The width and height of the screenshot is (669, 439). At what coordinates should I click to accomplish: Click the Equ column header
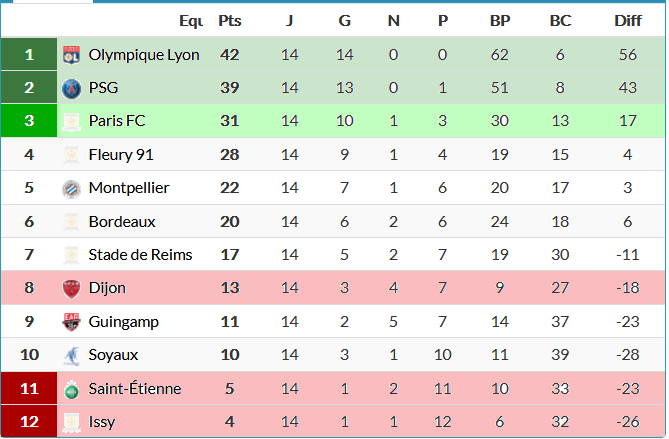point(191,21)
